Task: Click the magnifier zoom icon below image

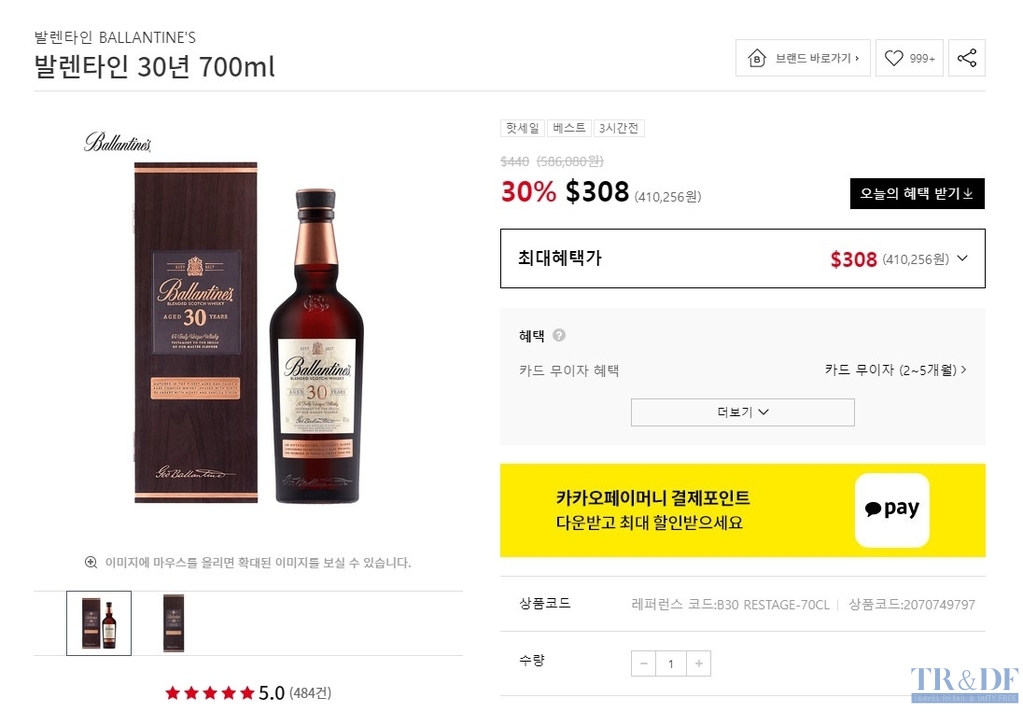Action: [x=91, y=563]
